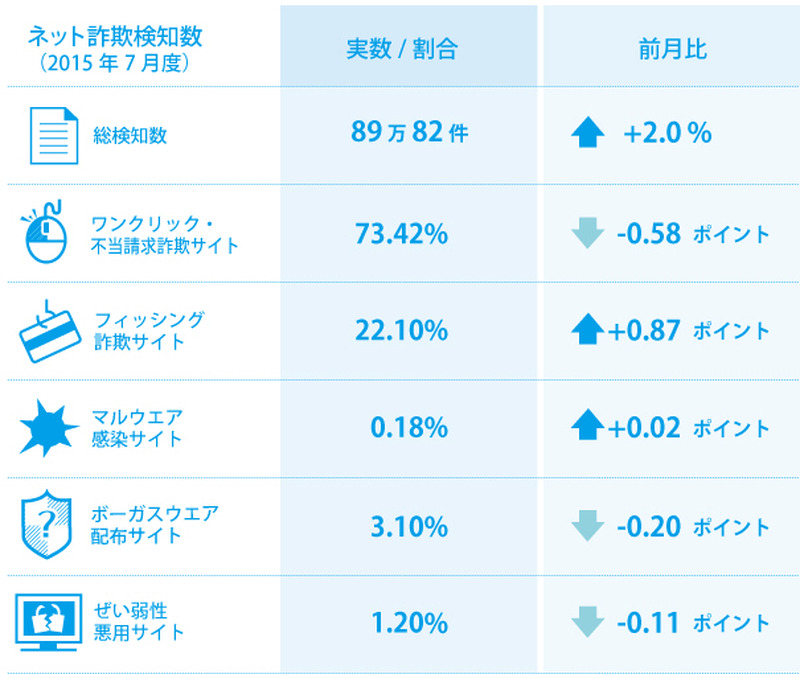Image resolution: width=800 pixels, height=674 pixels.
Task: Click the フィッシング詐欺サイト label
Action: pos(148,330)
